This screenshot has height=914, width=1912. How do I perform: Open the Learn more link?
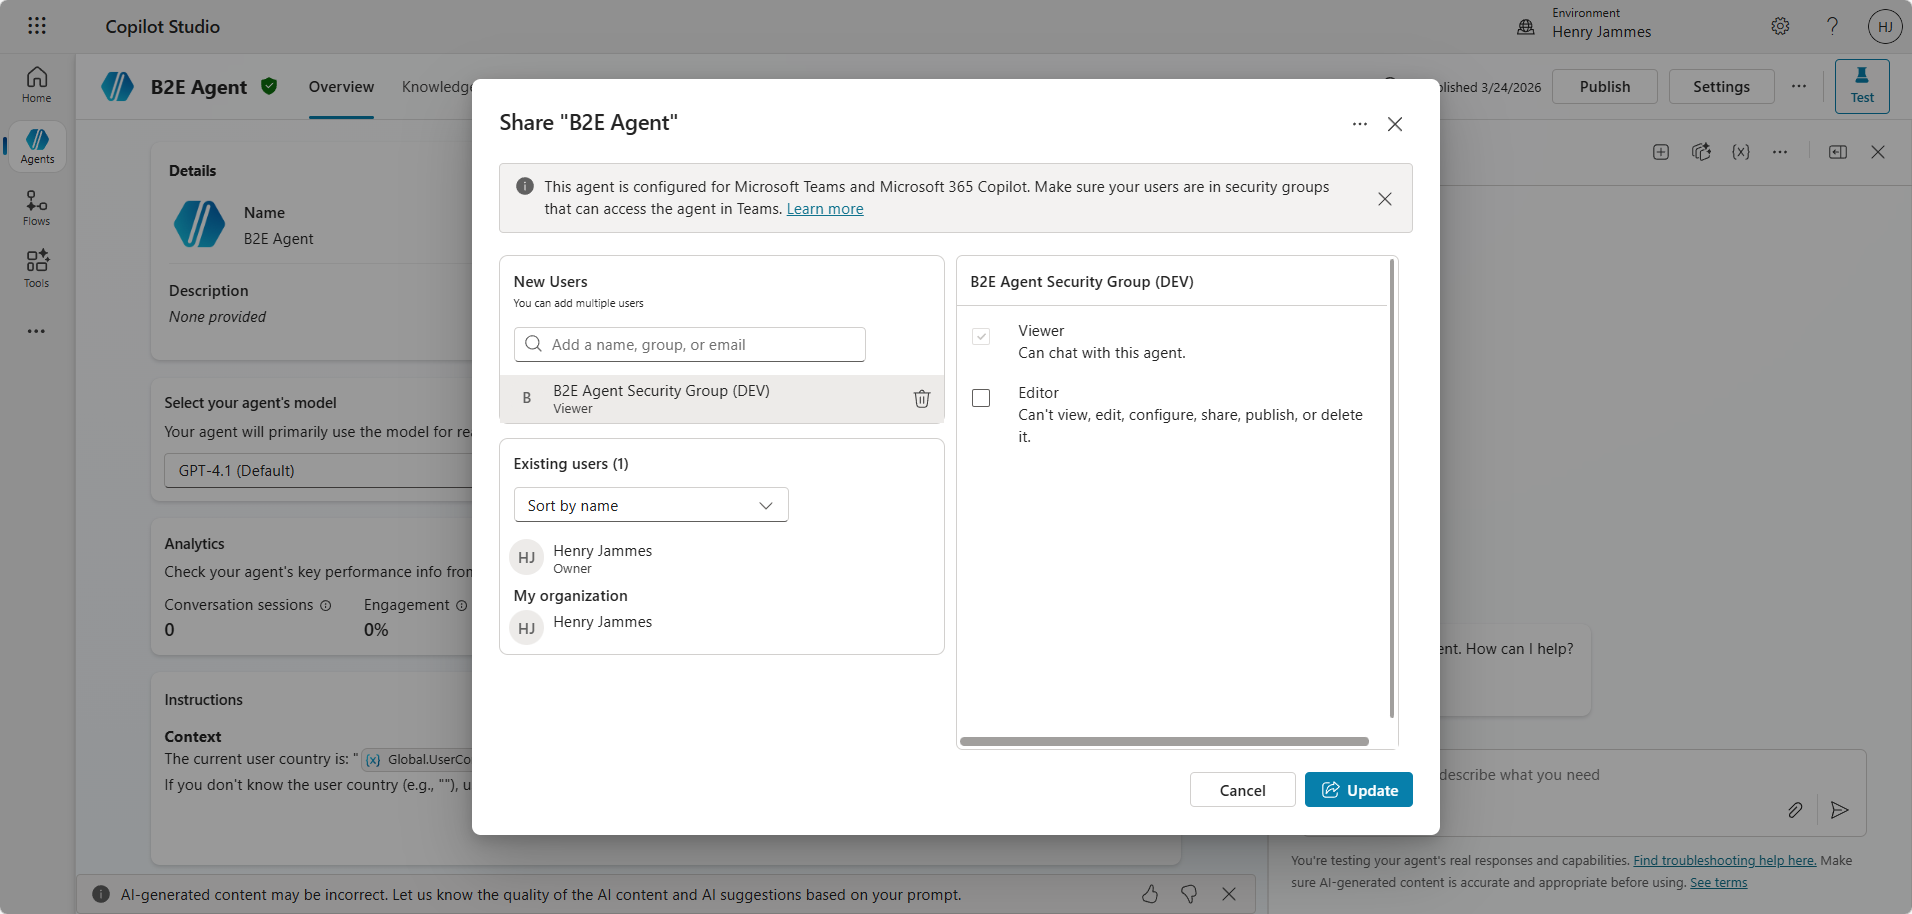(824, 209)
